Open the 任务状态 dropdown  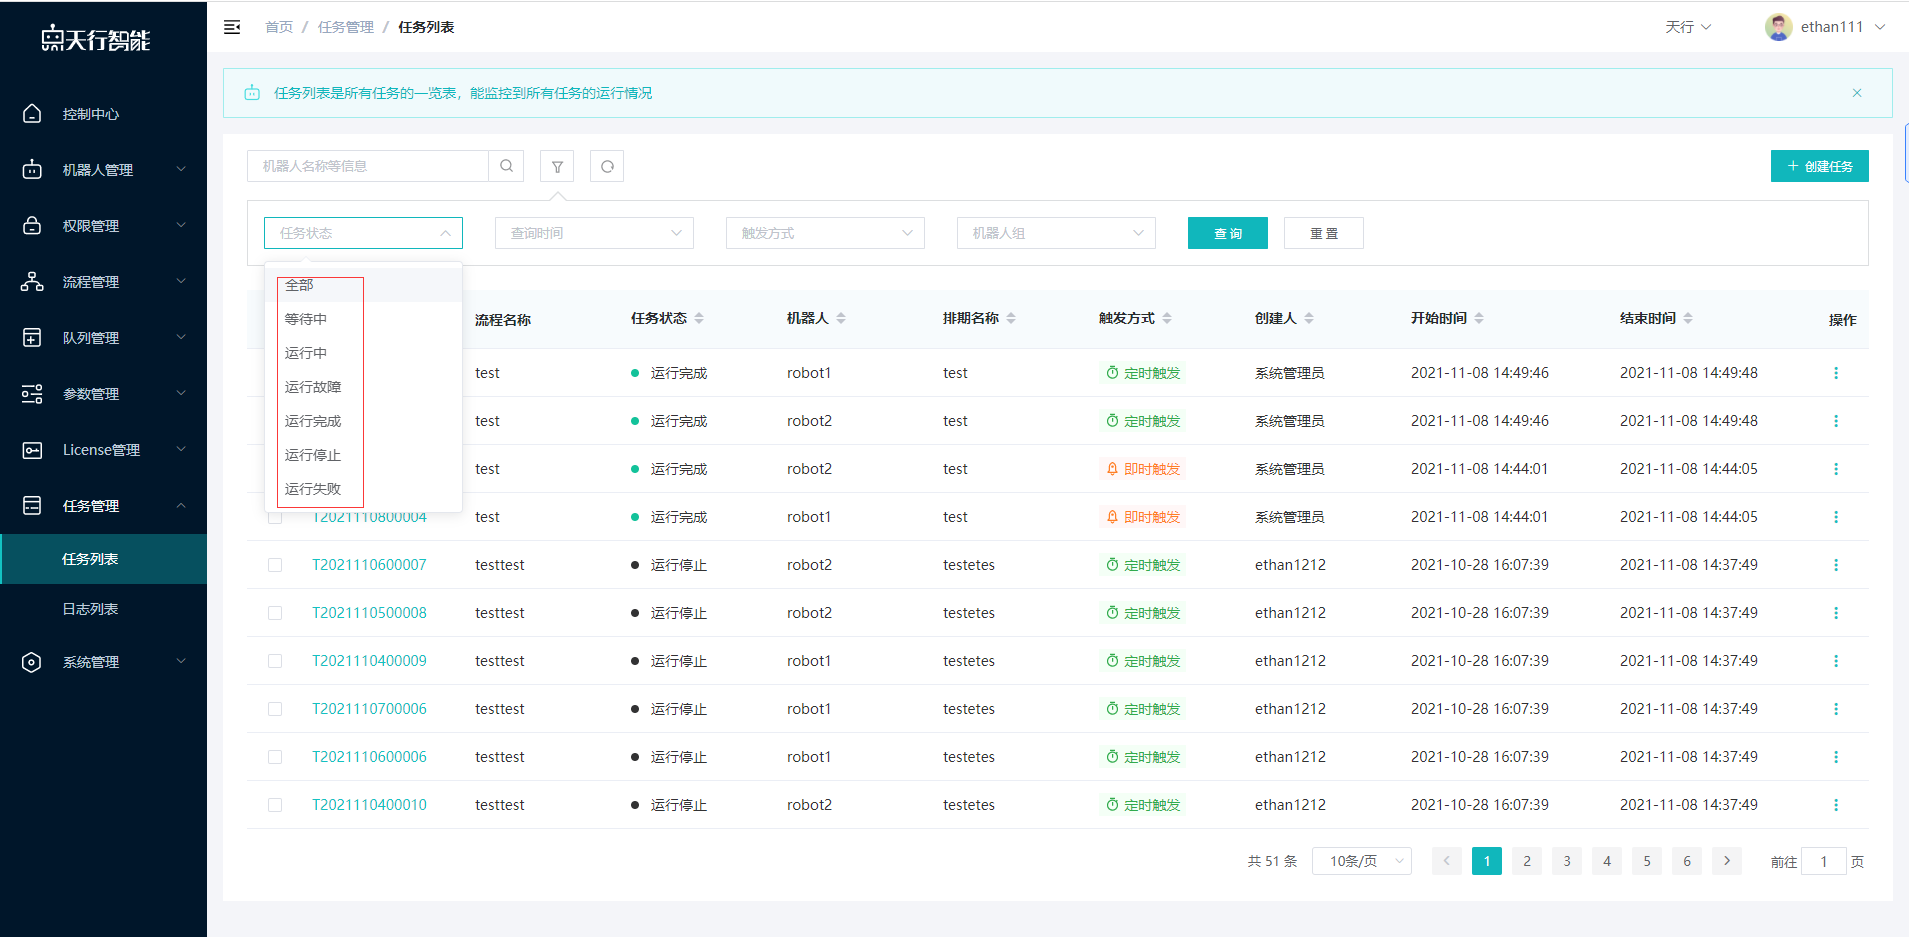[x=363, y=233]
